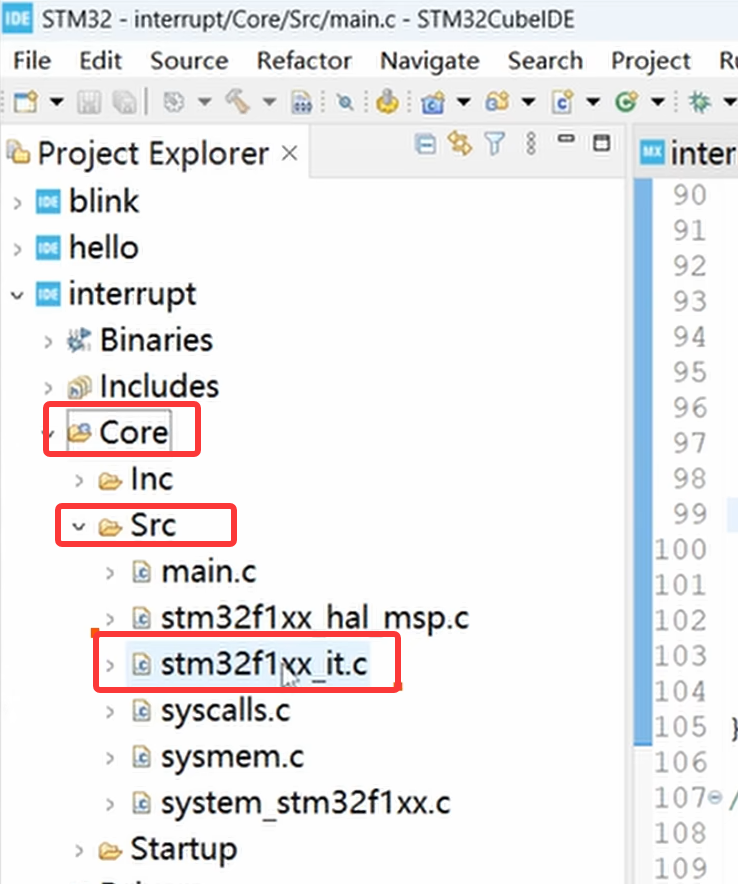Select the Binaries item

click(x=156, y=341)
